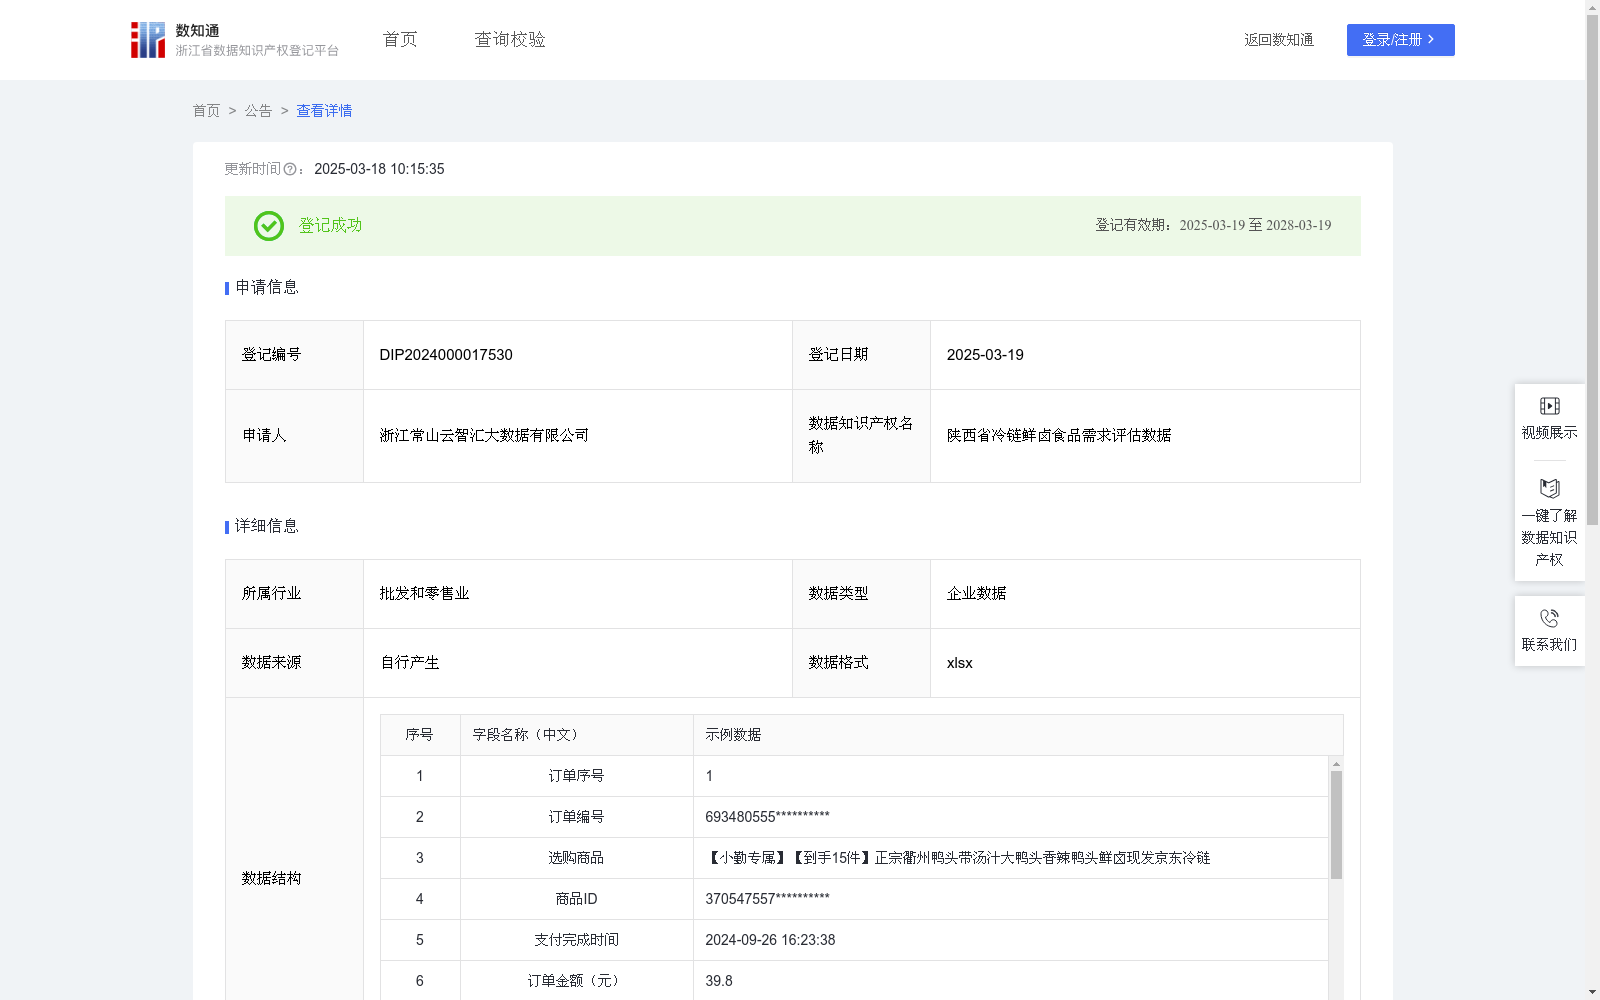1600x1000 pixels.
Task: Click the 登记编号 label cell
Action: pos(294,355)
